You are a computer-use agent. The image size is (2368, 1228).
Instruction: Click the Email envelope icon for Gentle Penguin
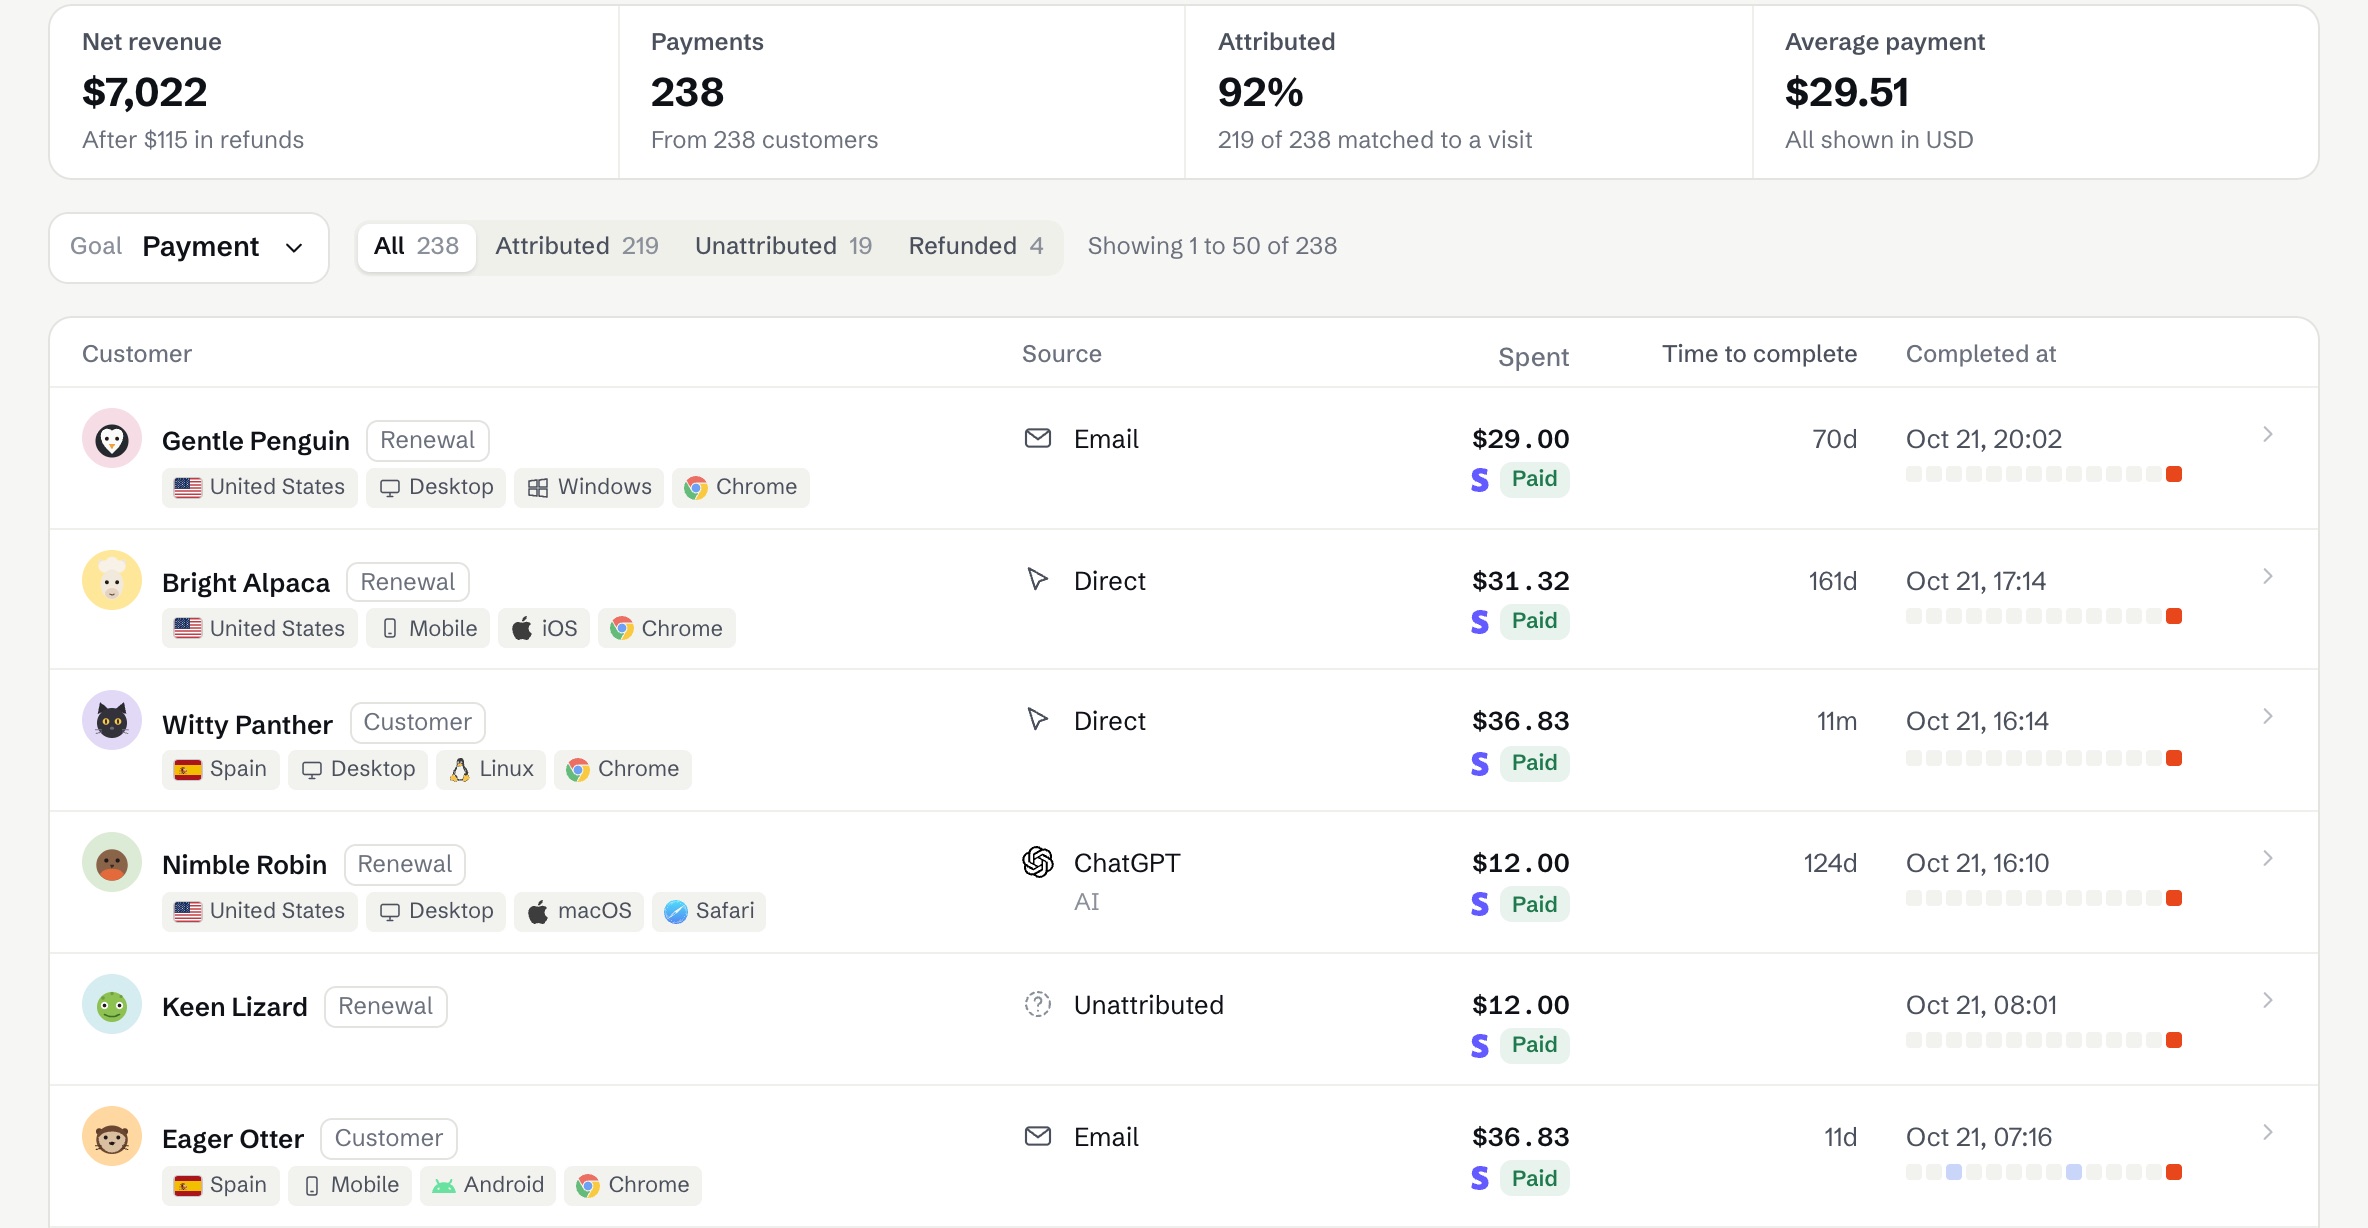click(x=1038, y=438)
